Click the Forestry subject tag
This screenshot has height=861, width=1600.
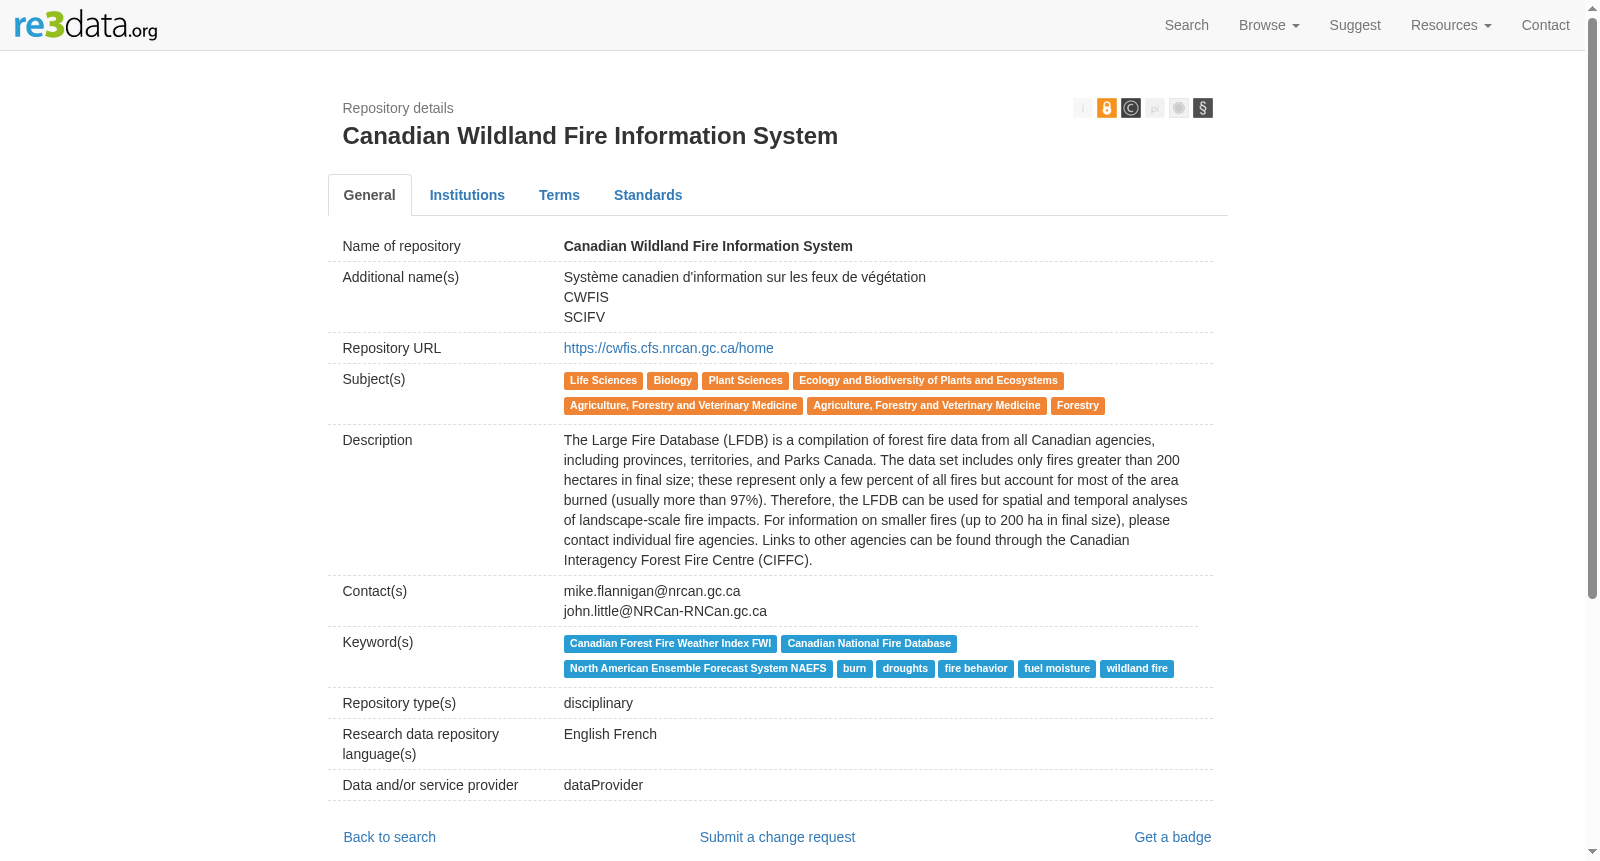1078,406
